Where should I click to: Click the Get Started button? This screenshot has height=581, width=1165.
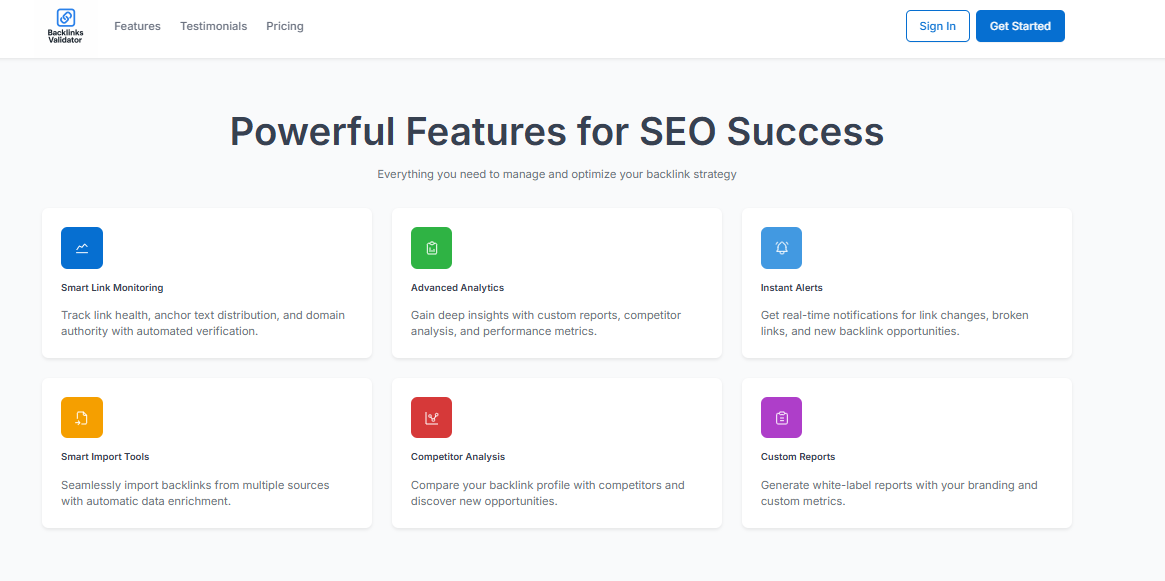(1020, 26)
